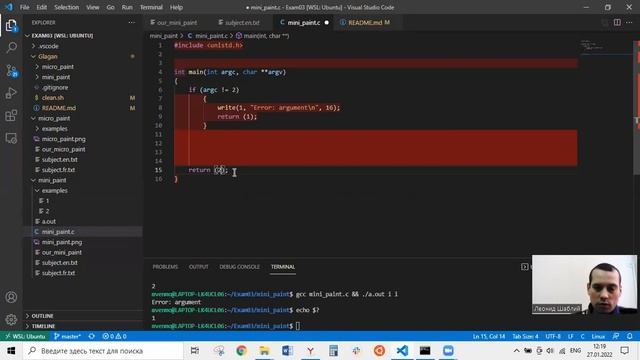Launch Chrome from taskbar
The image size is (640, 360).
click(x=241, y=351)
